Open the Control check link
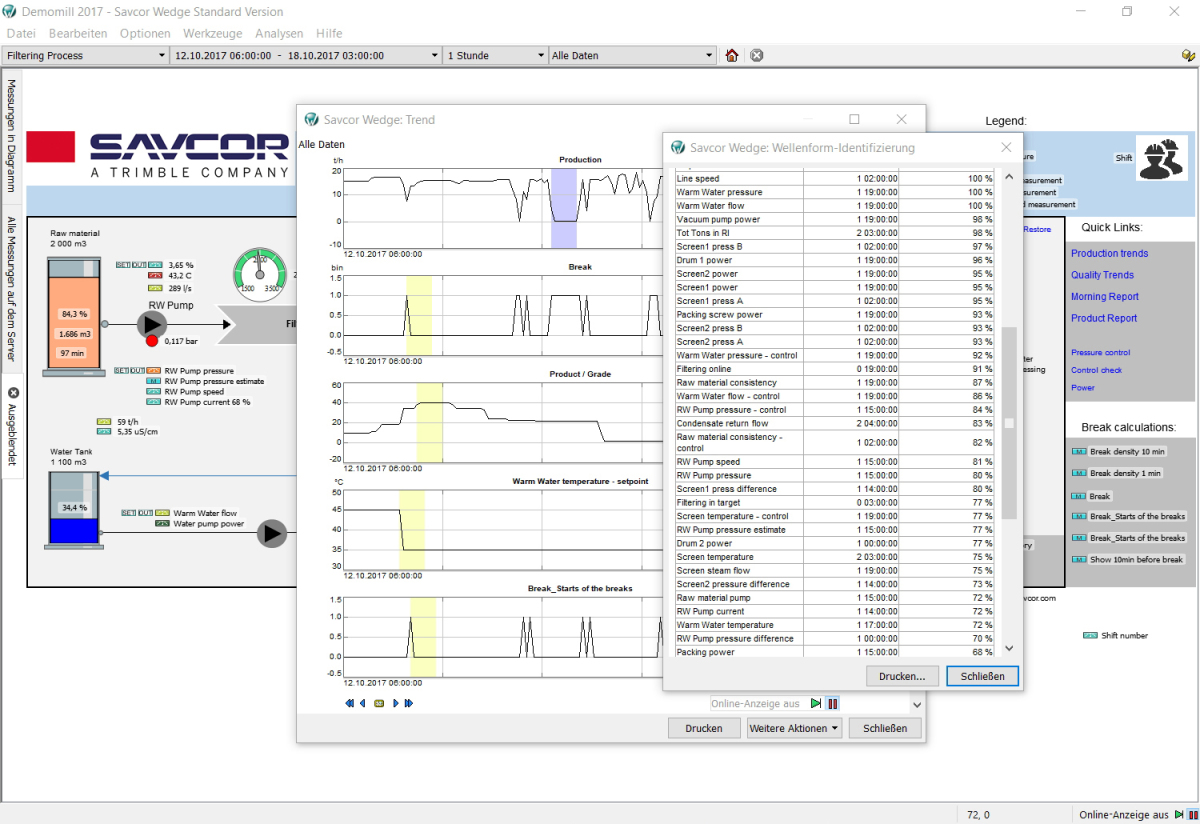Viewport: 1200px width, 824px height. 1096,370
